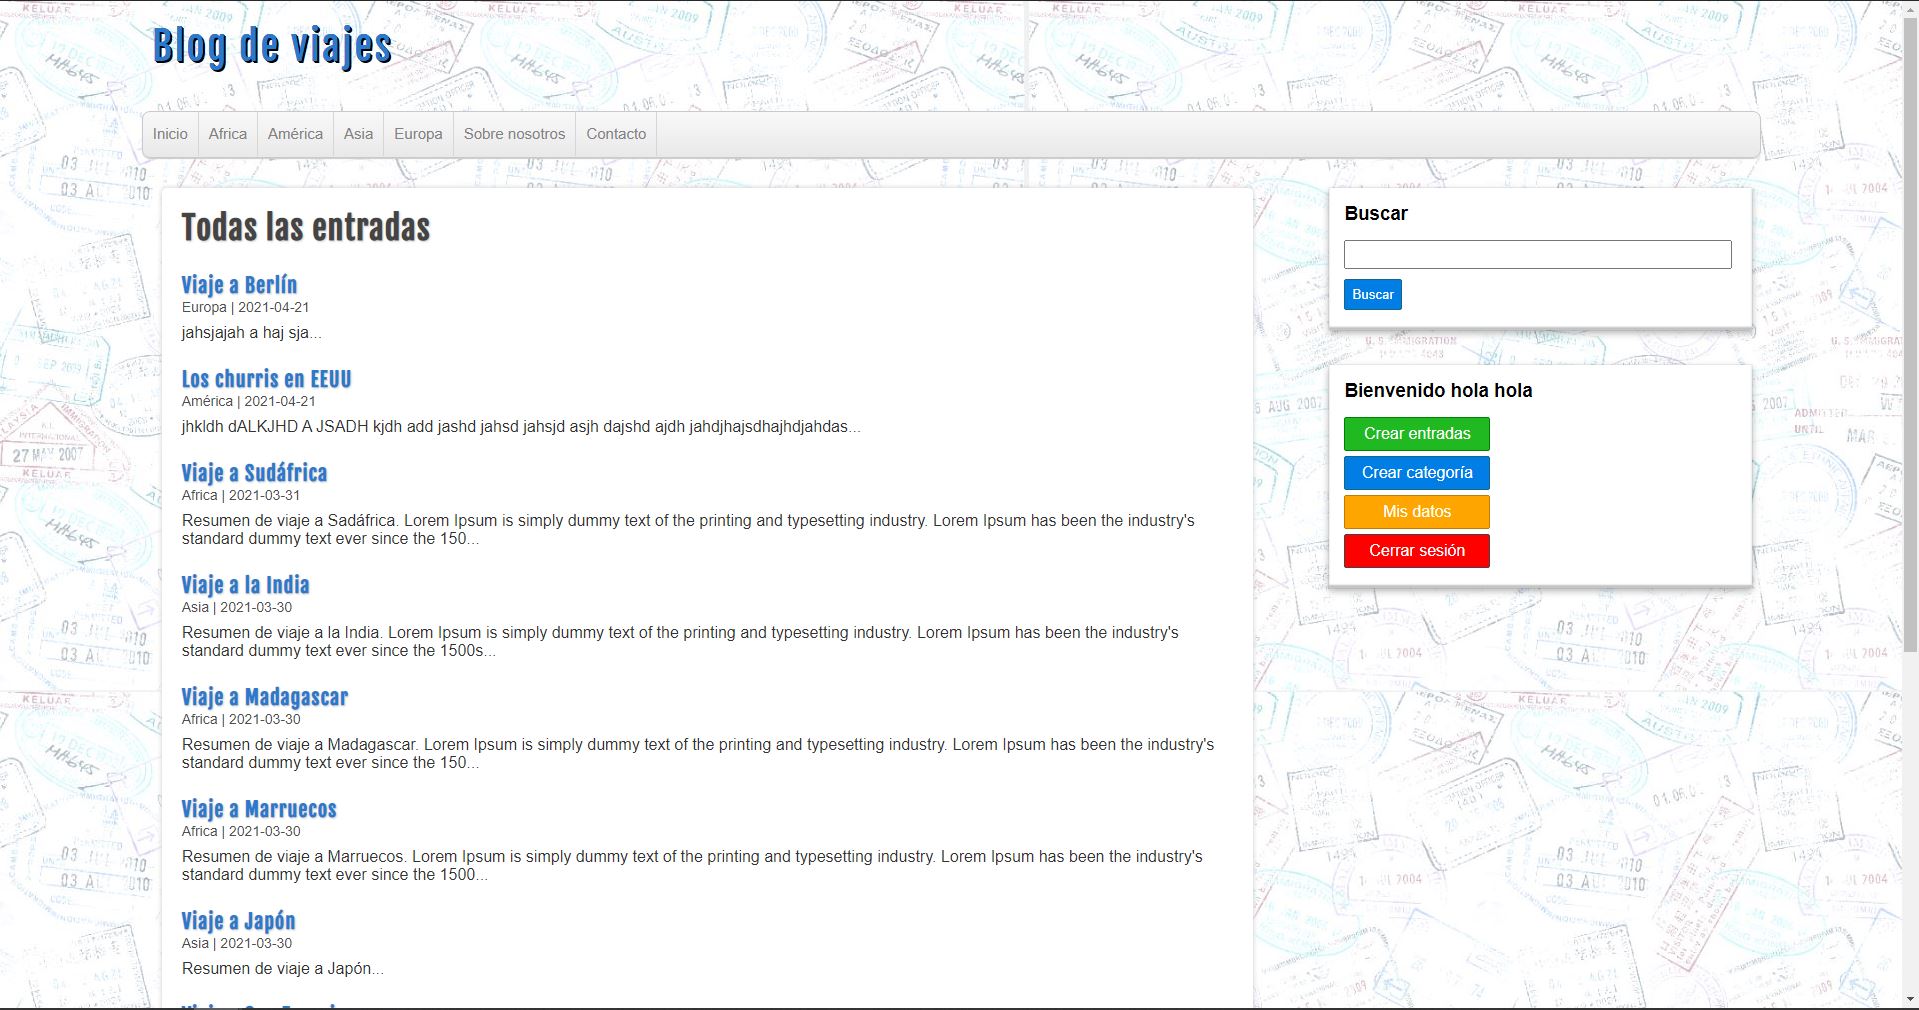Switch to the Asia category

358,133
